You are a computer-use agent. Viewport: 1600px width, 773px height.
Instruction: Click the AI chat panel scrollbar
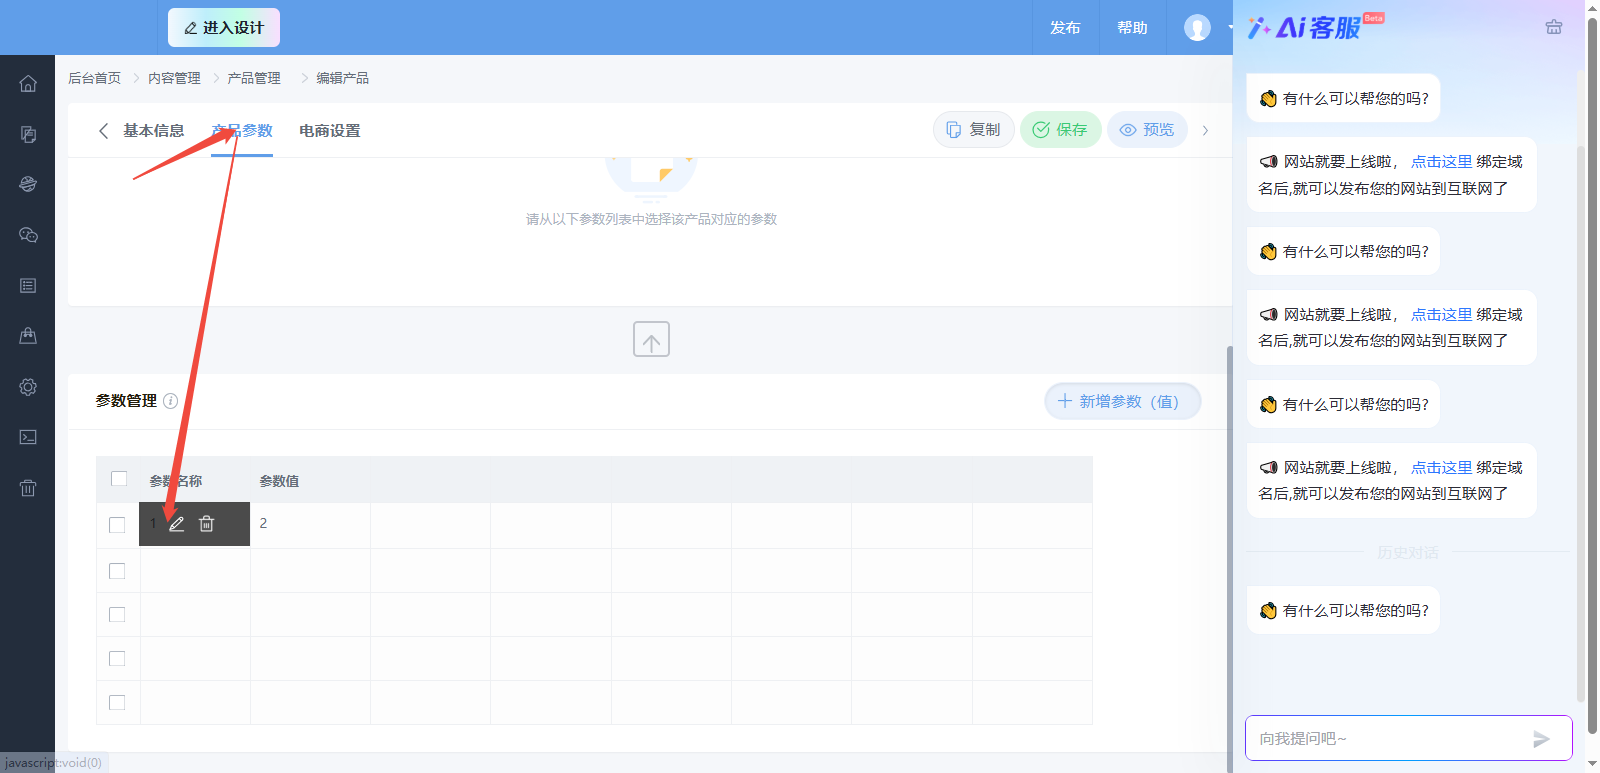point(1580,424)
